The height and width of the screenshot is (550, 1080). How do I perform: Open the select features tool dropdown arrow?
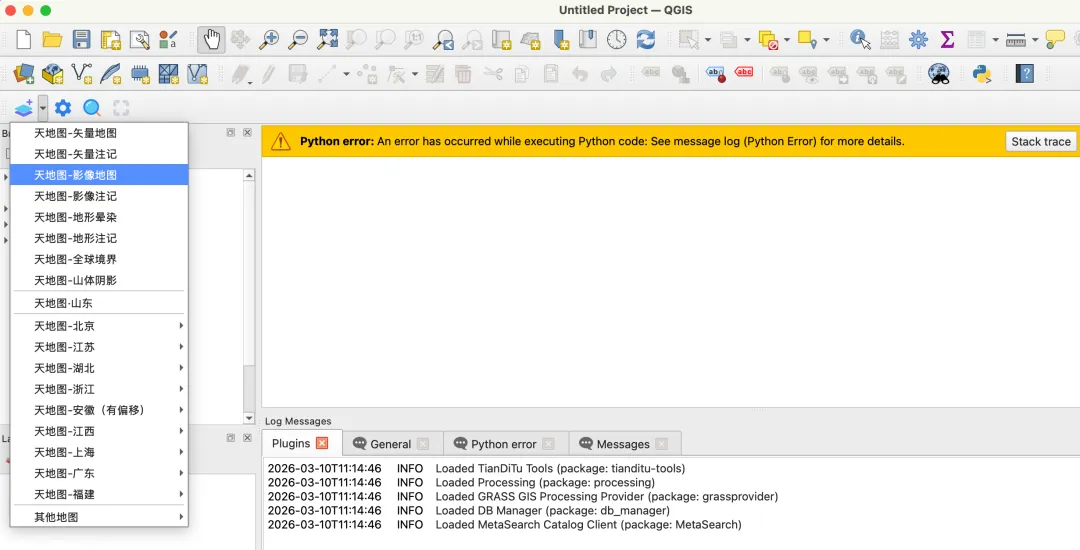point(707,39)
